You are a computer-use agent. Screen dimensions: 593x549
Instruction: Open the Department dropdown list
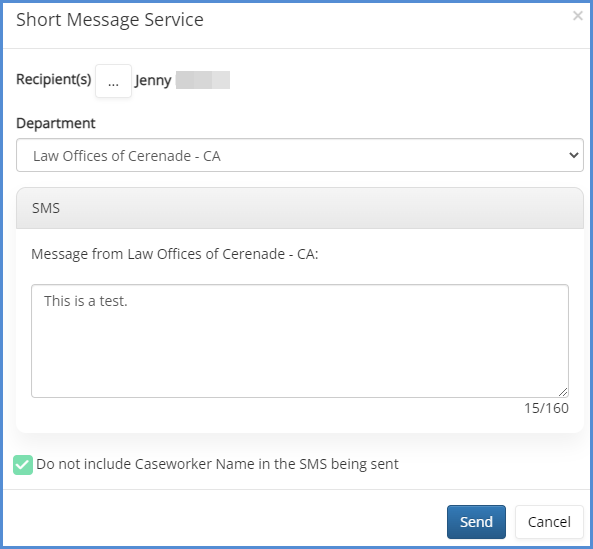(300, 155)
